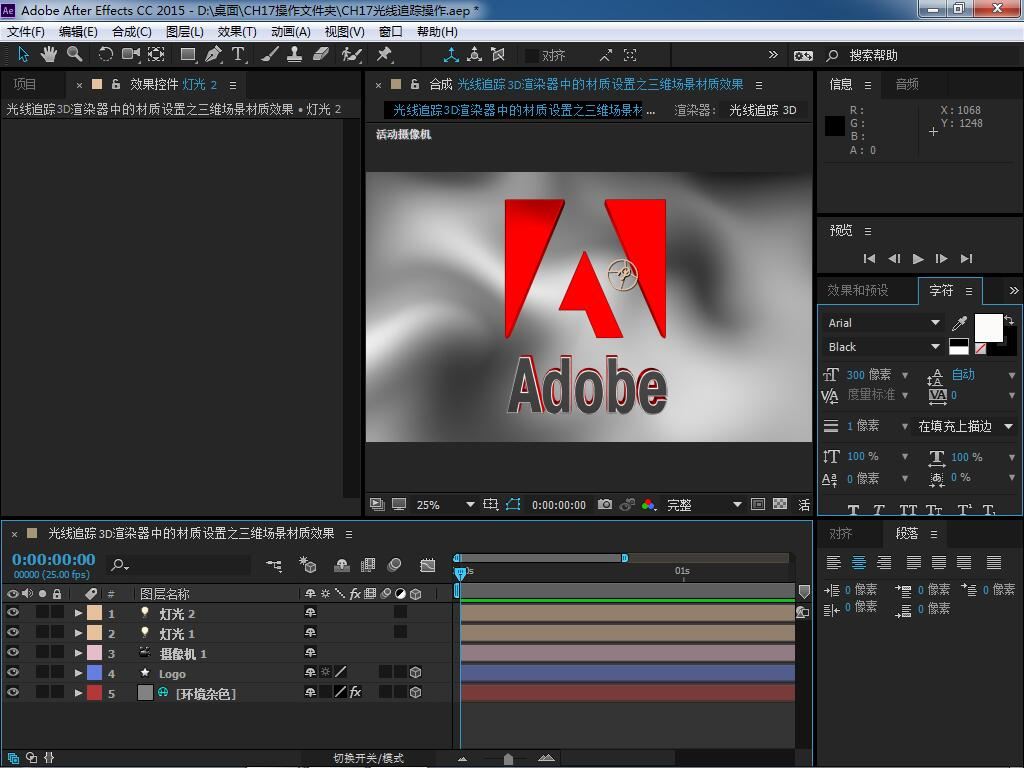Select the Unified Camera tool
The width and height of the screenshot is (1024, 768).
point(131,55)
